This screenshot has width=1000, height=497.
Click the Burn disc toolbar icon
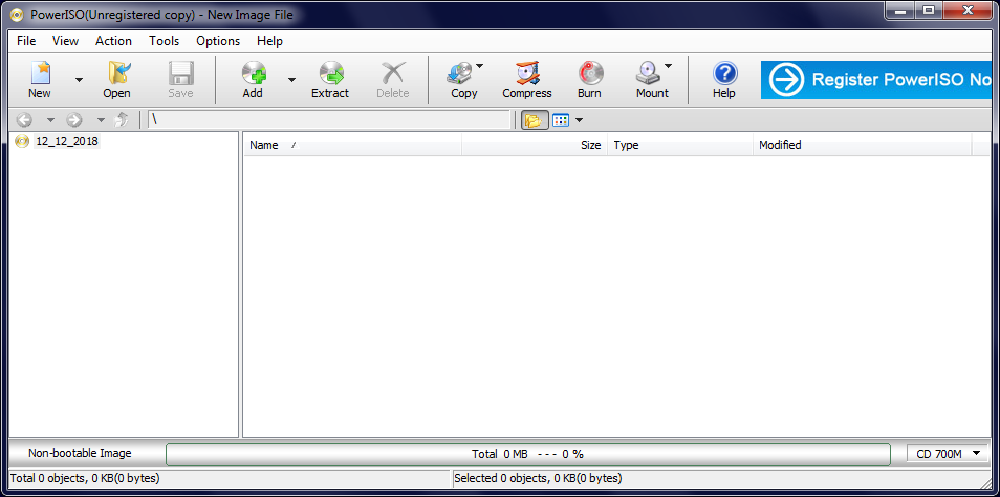591,73
